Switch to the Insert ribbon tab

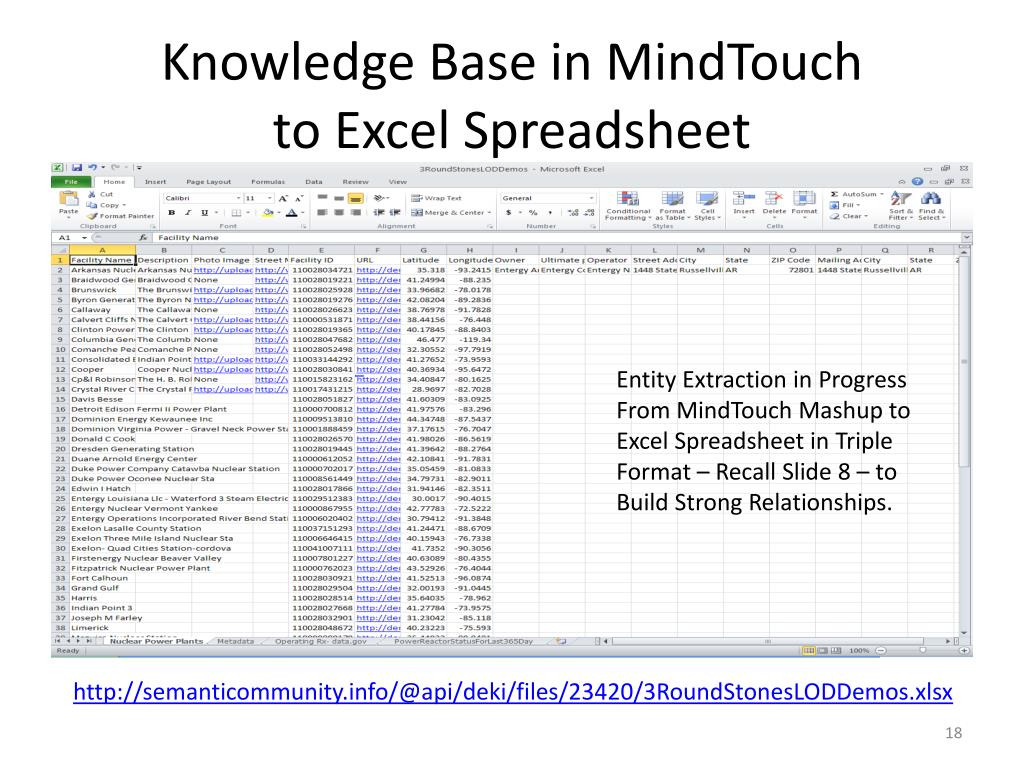coord(155,182)
